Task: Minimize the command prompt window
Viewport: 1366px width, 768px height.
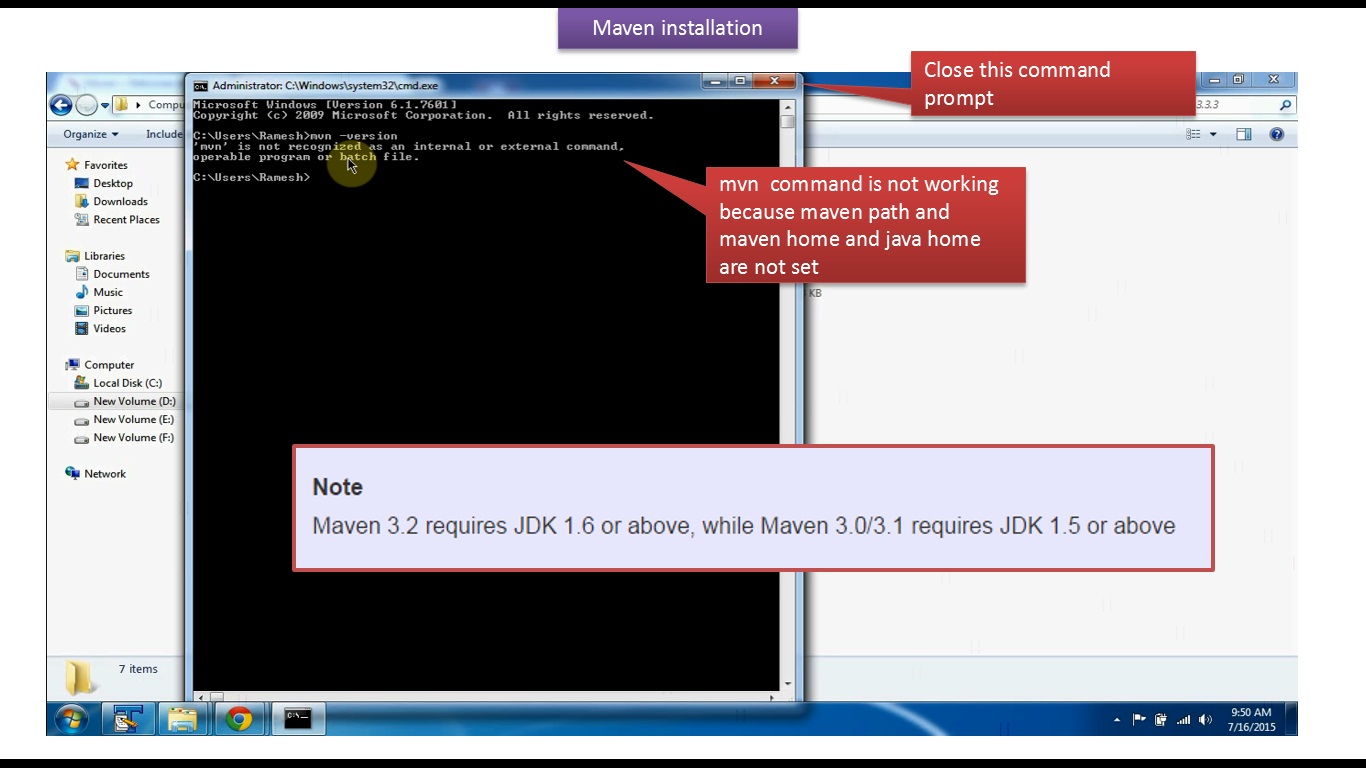Action: pyautogui.click(x=714, y=81)
